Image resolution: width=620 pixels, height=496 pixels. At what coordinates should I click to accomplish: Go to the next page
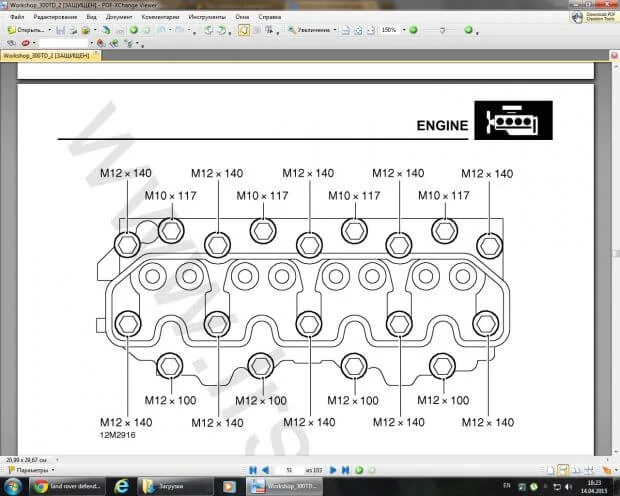click(x=334, y=469)
